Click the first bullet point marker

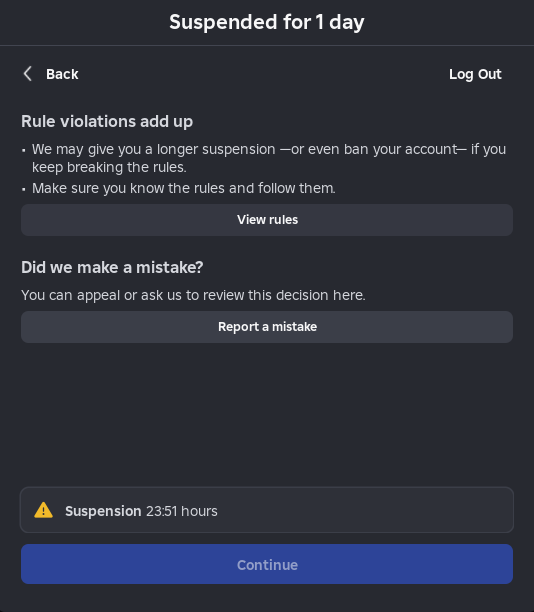[24, 150]
